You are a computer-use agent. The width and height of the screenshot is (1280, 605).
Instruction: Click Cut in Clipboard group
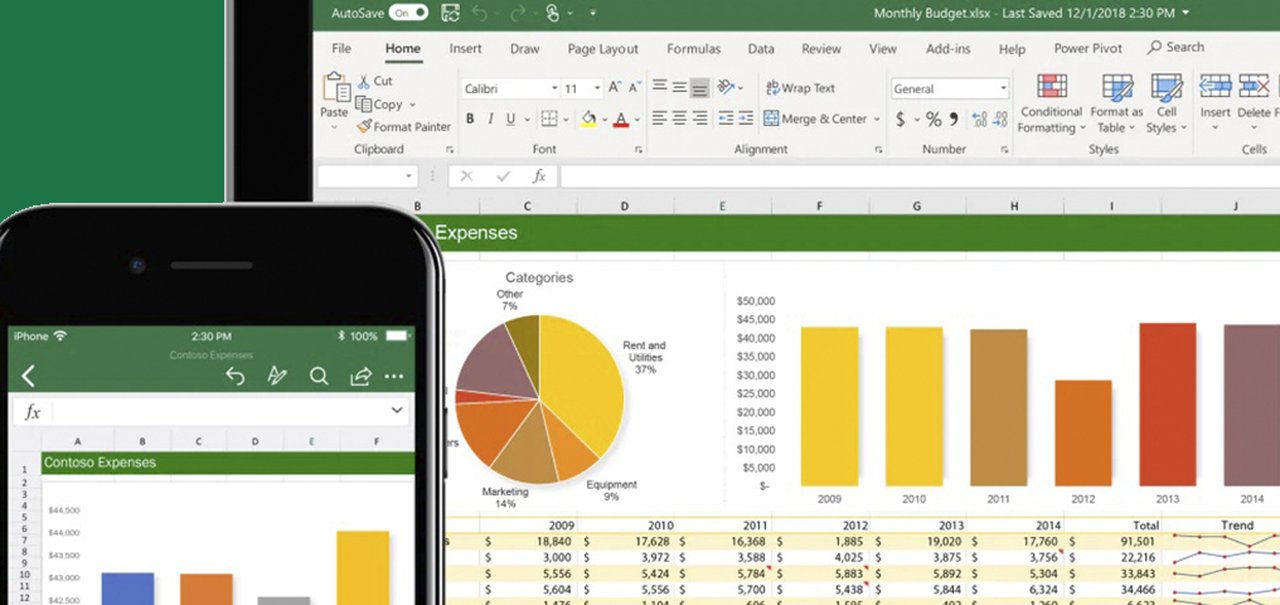374,81
